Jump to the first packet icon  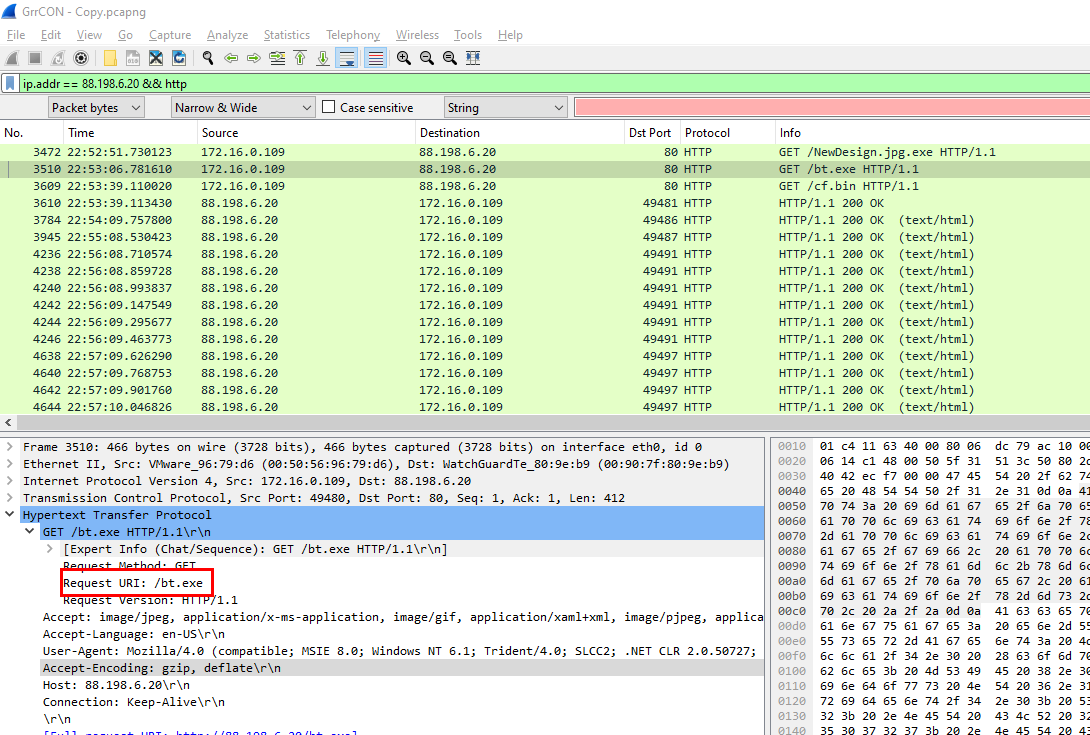300,58
